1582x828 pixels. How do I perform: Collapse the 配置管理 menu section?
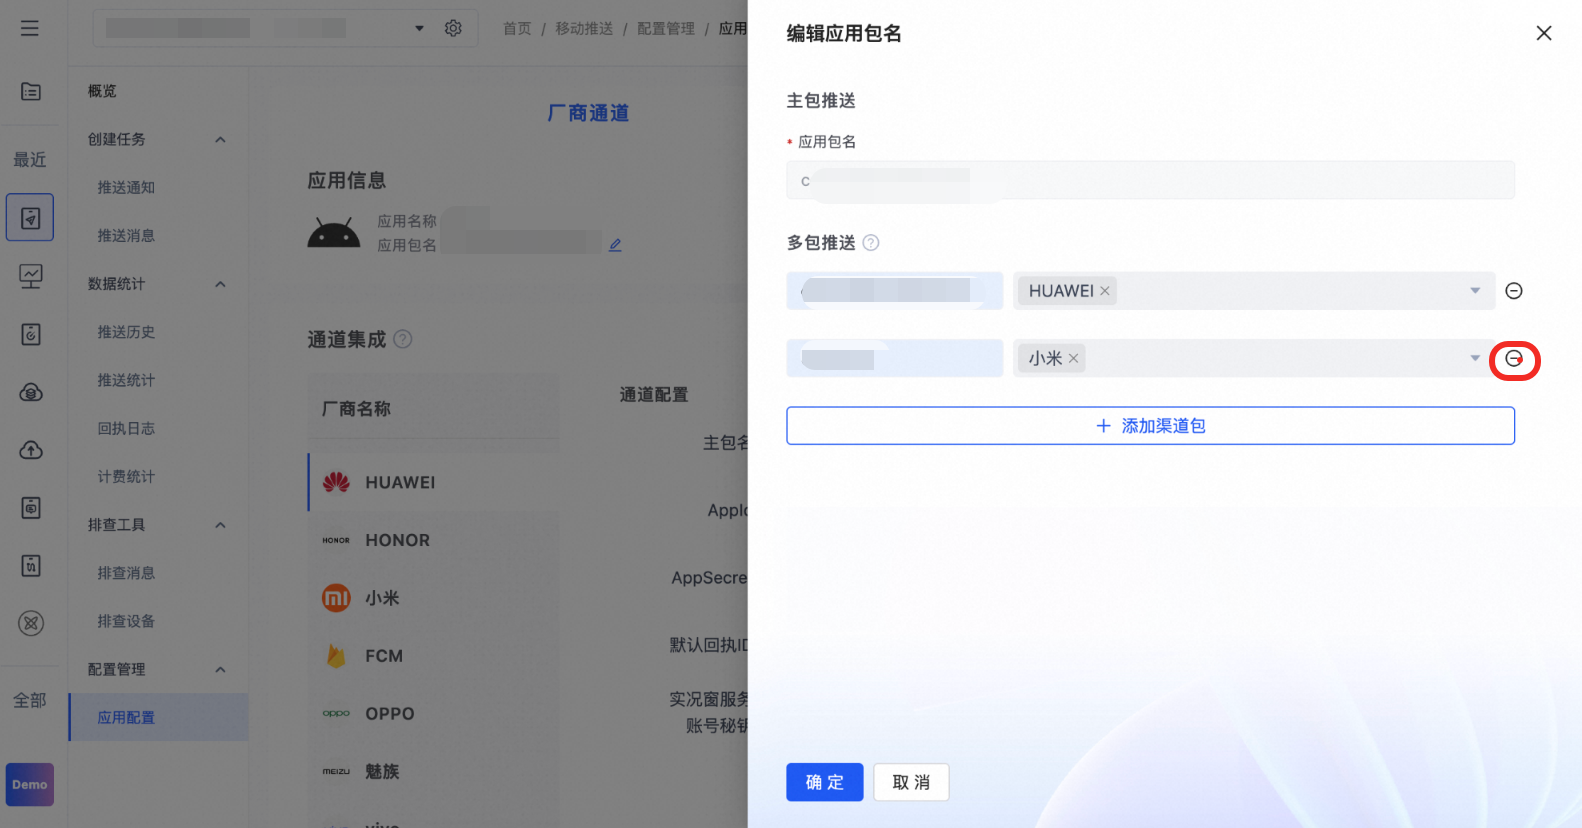pos(220,670)
